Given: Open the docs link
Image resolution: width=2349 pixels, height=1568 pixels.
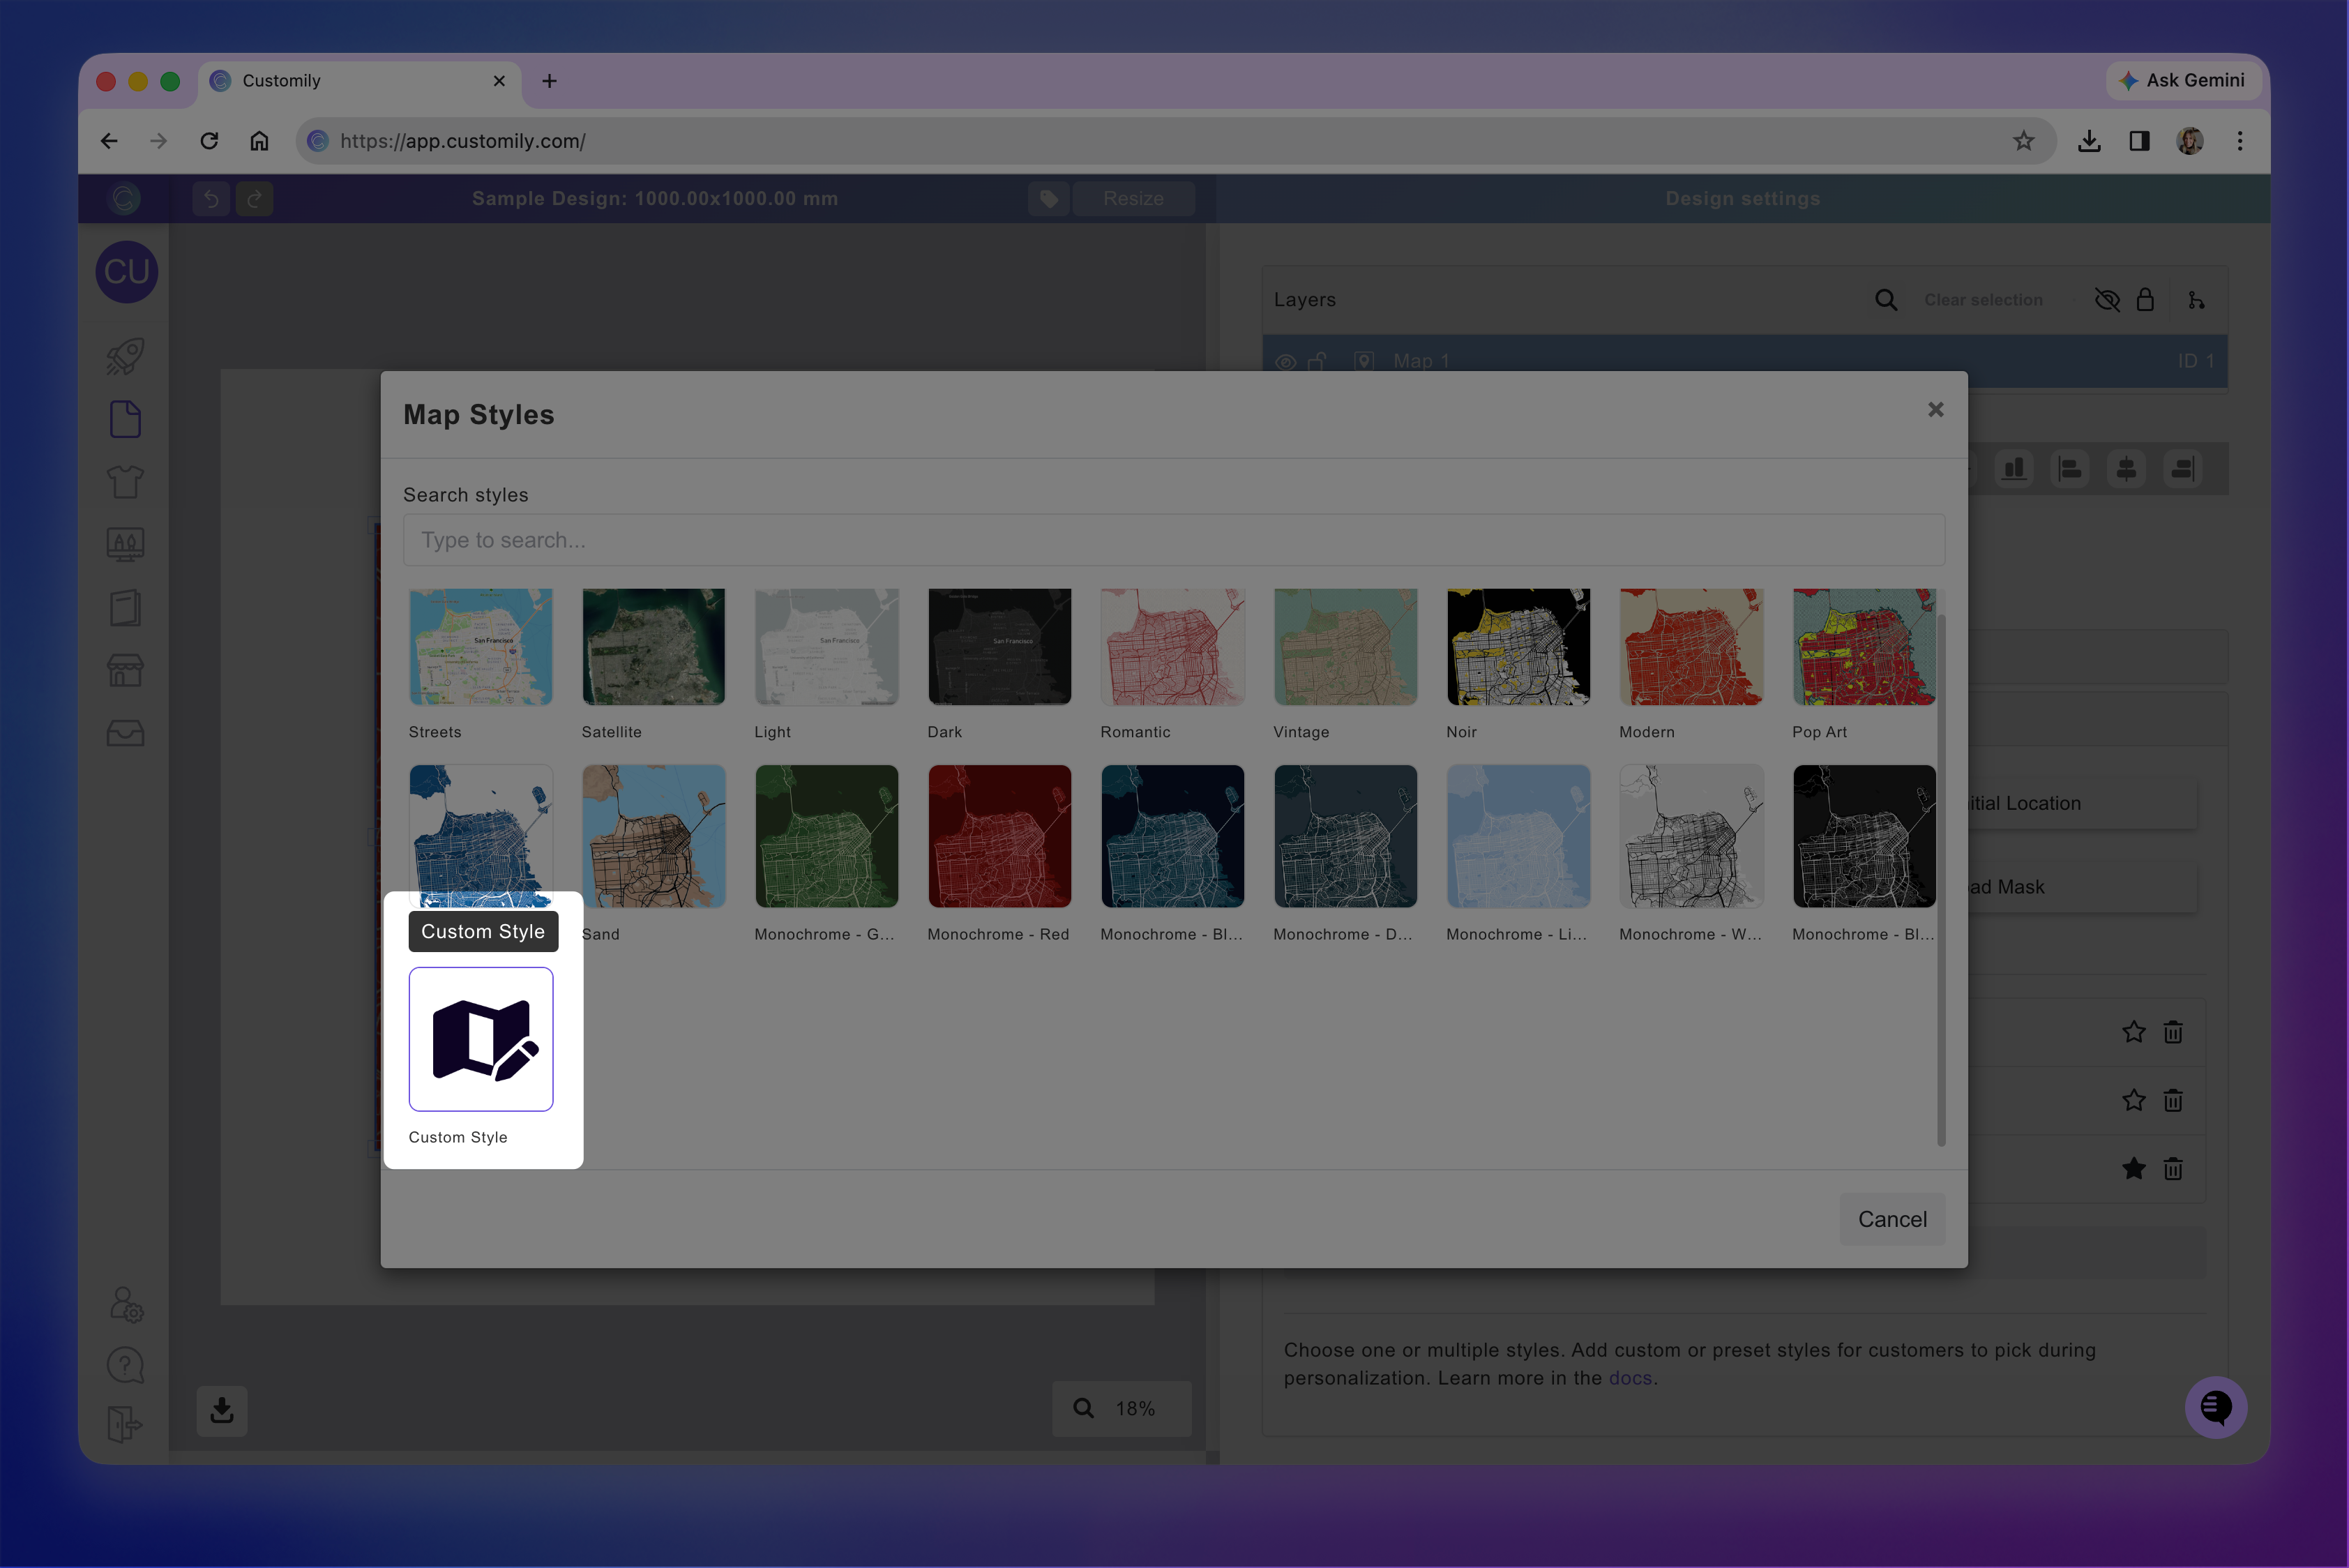Looking at the screenshot, I should [x=1630, y=1378].
